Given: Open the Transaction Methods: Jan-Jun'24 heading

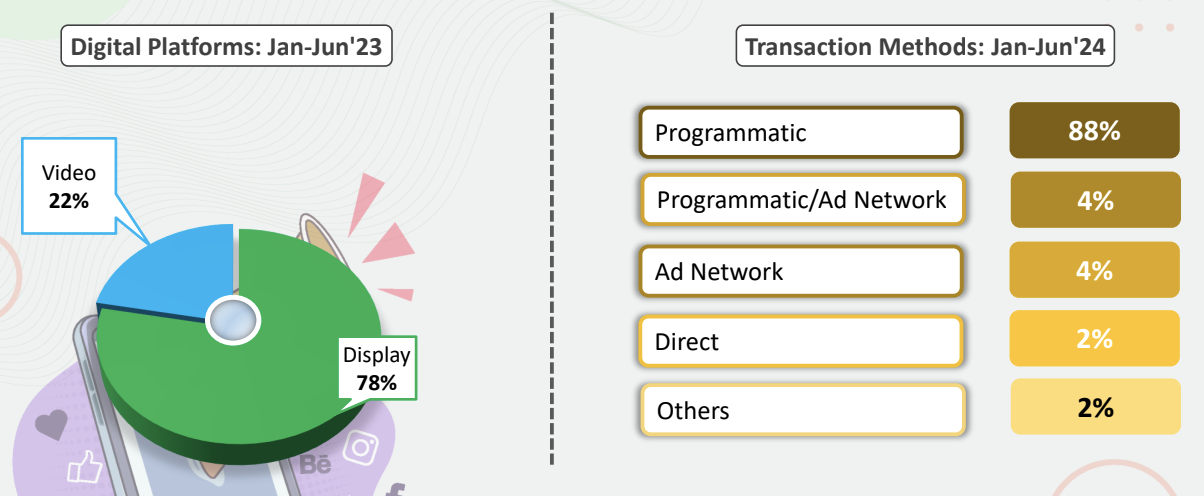Looking at the screenshot, I should point(925,47).
